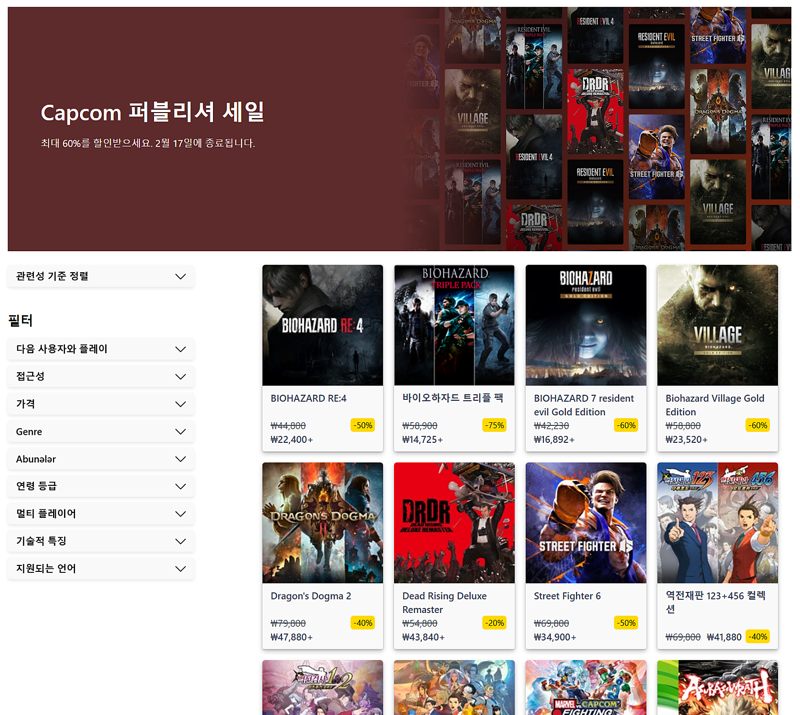Click the ₩14,725+ sale price

click(x=422, y=439)
